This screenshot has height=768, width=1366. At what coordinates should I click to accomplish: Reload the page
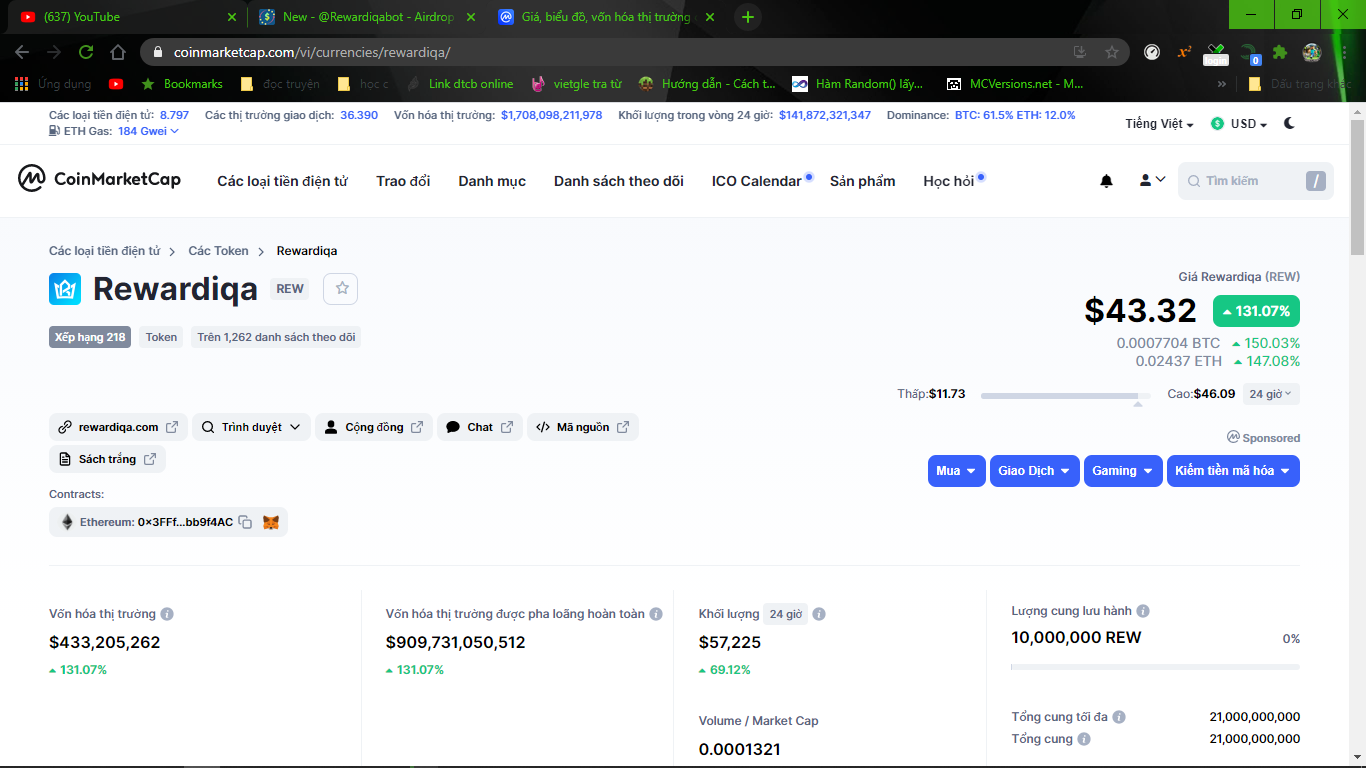pyautogui.click(x=86, y=52)
